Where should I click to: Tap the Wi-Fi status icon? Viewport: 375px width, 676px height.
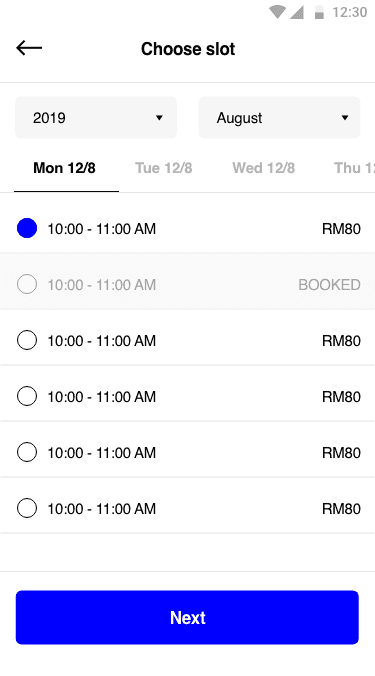[278, 12]
